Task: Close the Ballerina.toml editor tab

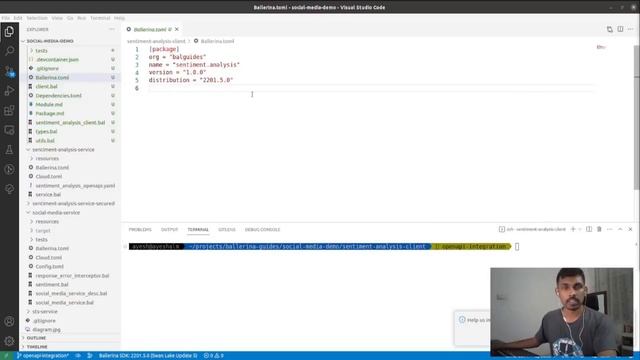Action: pyautogui.click(x=177, y=29)
